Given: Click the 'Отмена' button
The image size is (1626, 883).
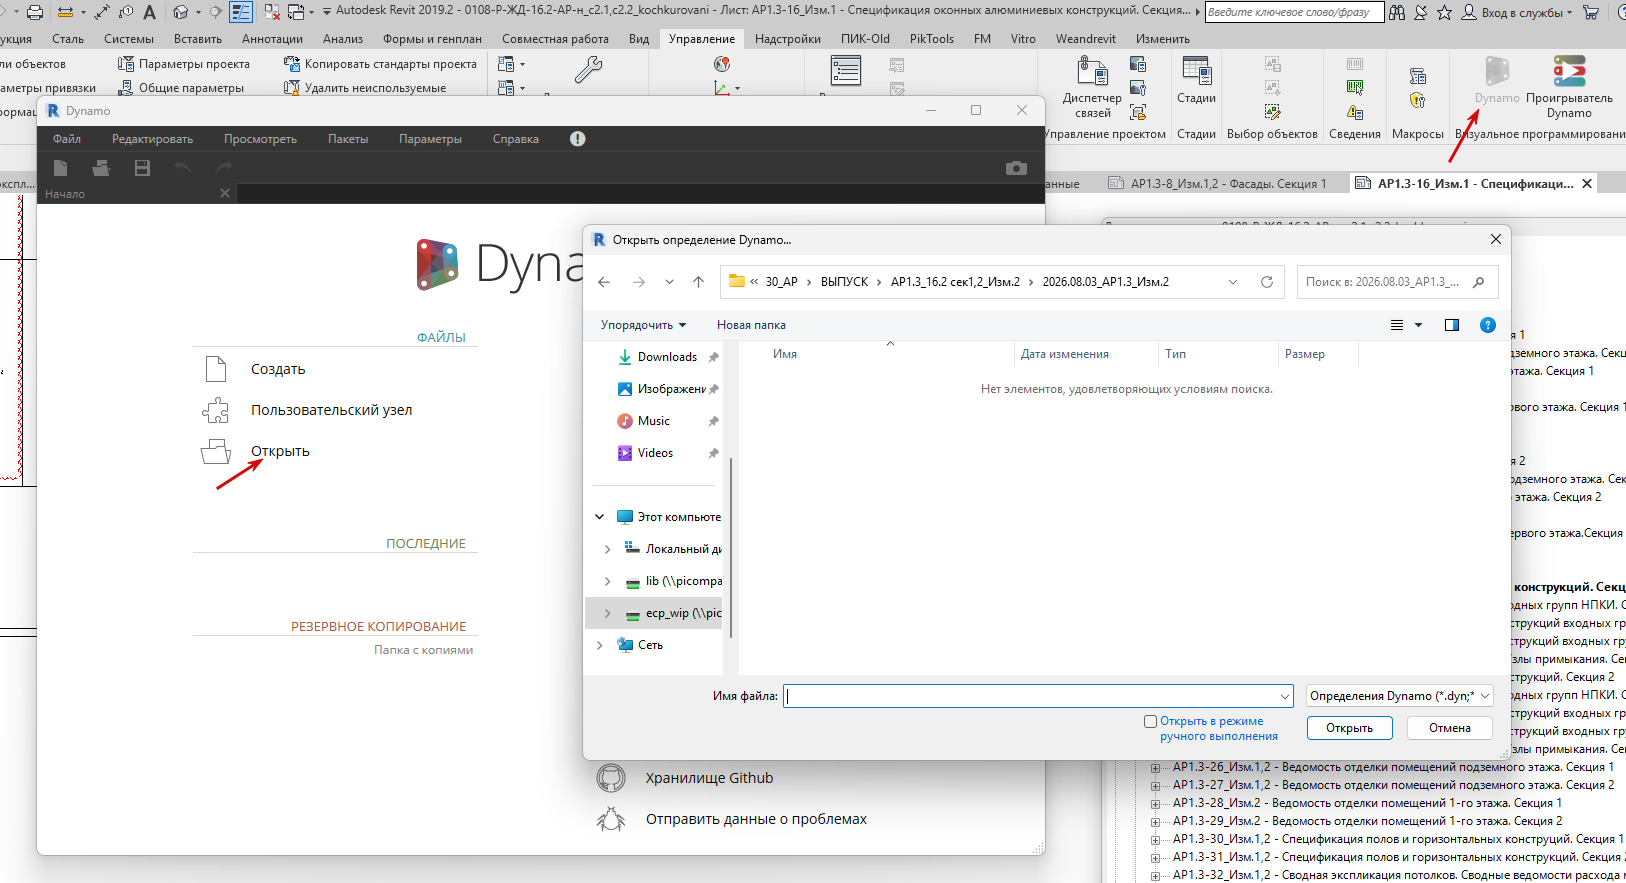Looking at the screenshot, I should [1449, 728].
